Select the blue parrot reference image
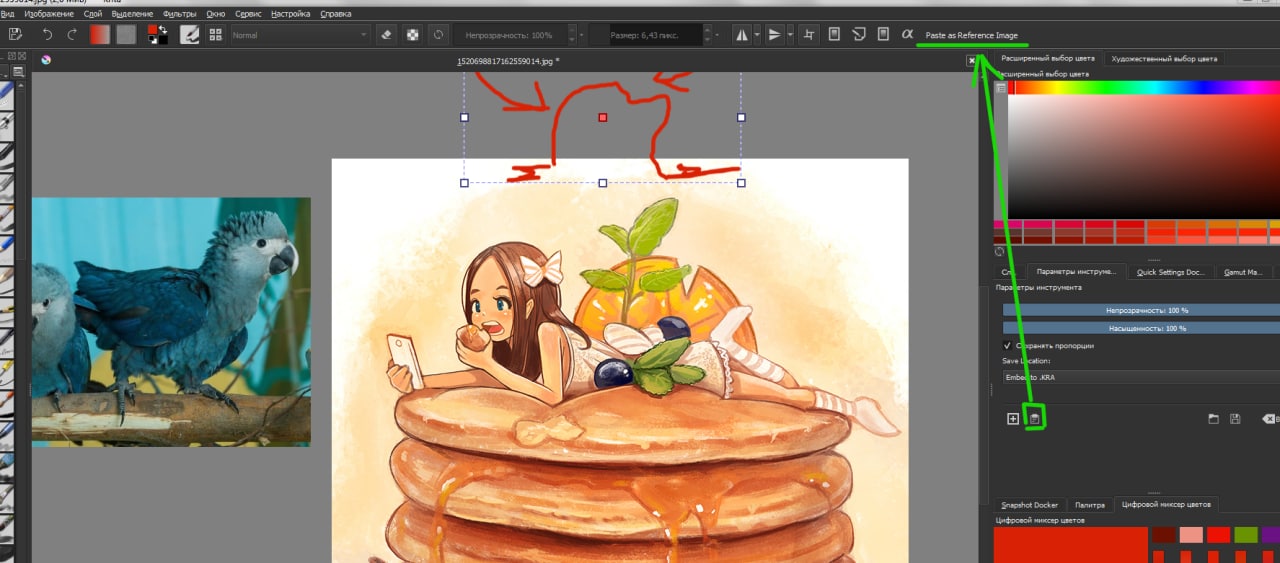Viewport: 1280px width, 563px height. 171,321
